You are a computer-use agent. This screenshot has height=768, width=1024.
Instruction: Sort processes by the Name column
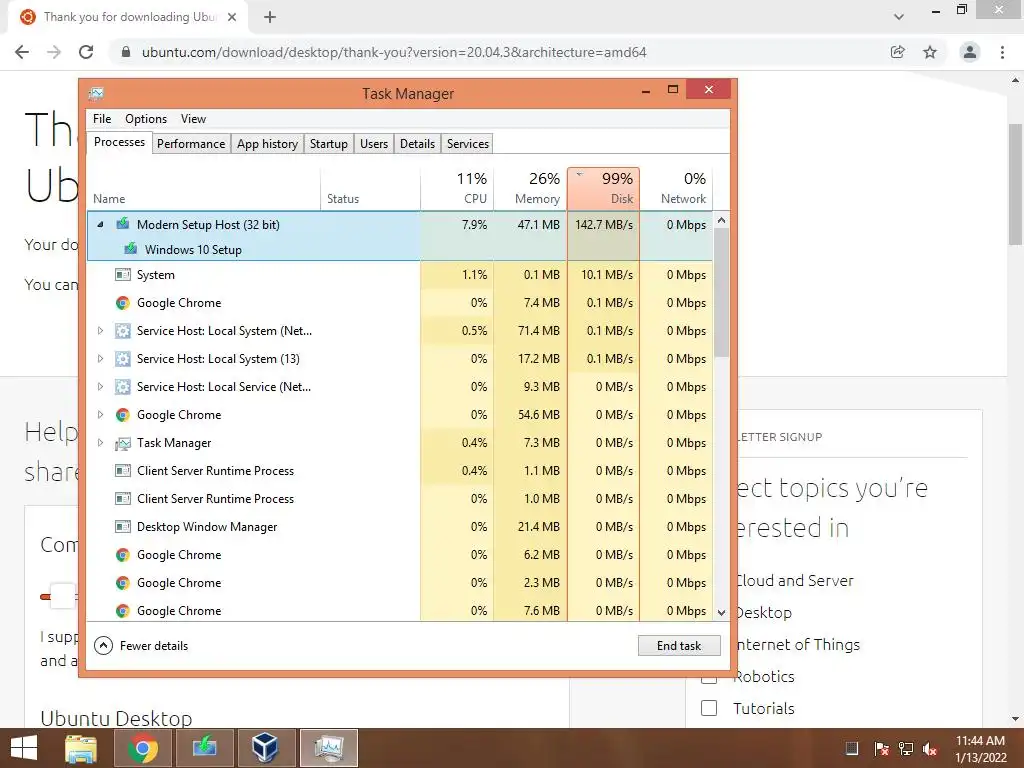204,188
